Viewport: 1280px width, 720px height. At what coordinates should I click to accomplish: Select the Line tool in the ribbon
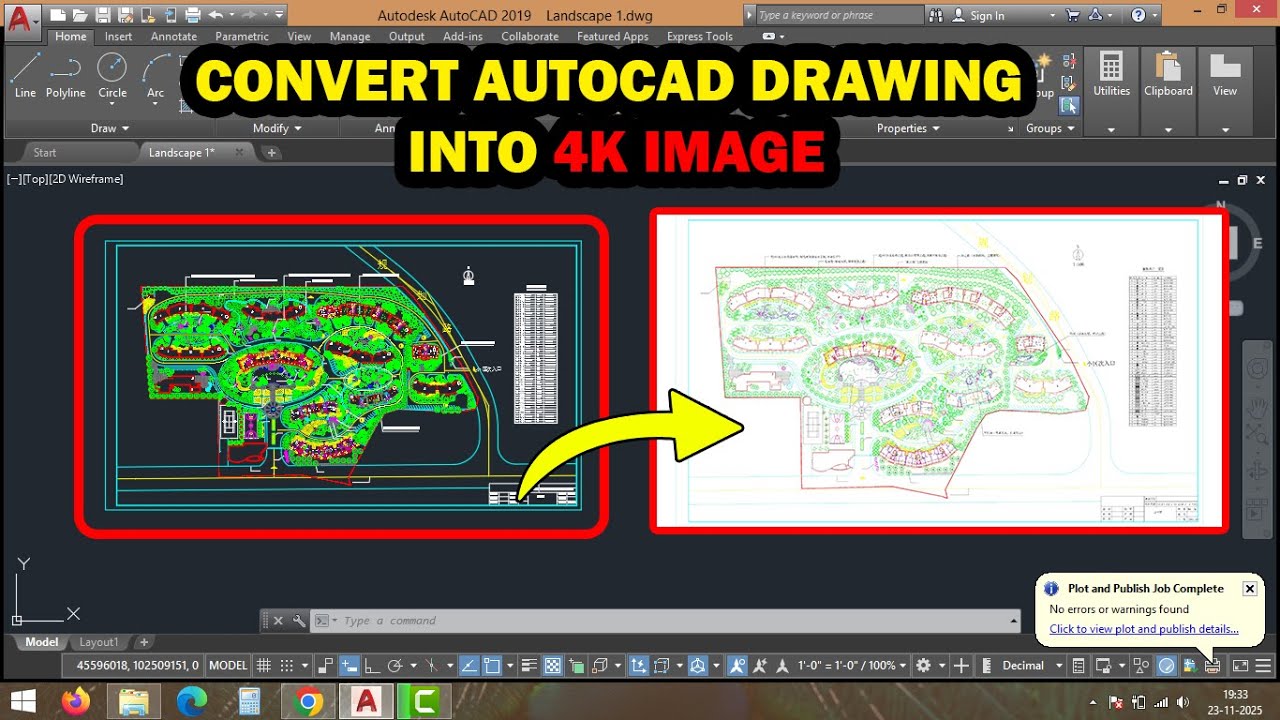pyautogui.click(x=25, y=76)
